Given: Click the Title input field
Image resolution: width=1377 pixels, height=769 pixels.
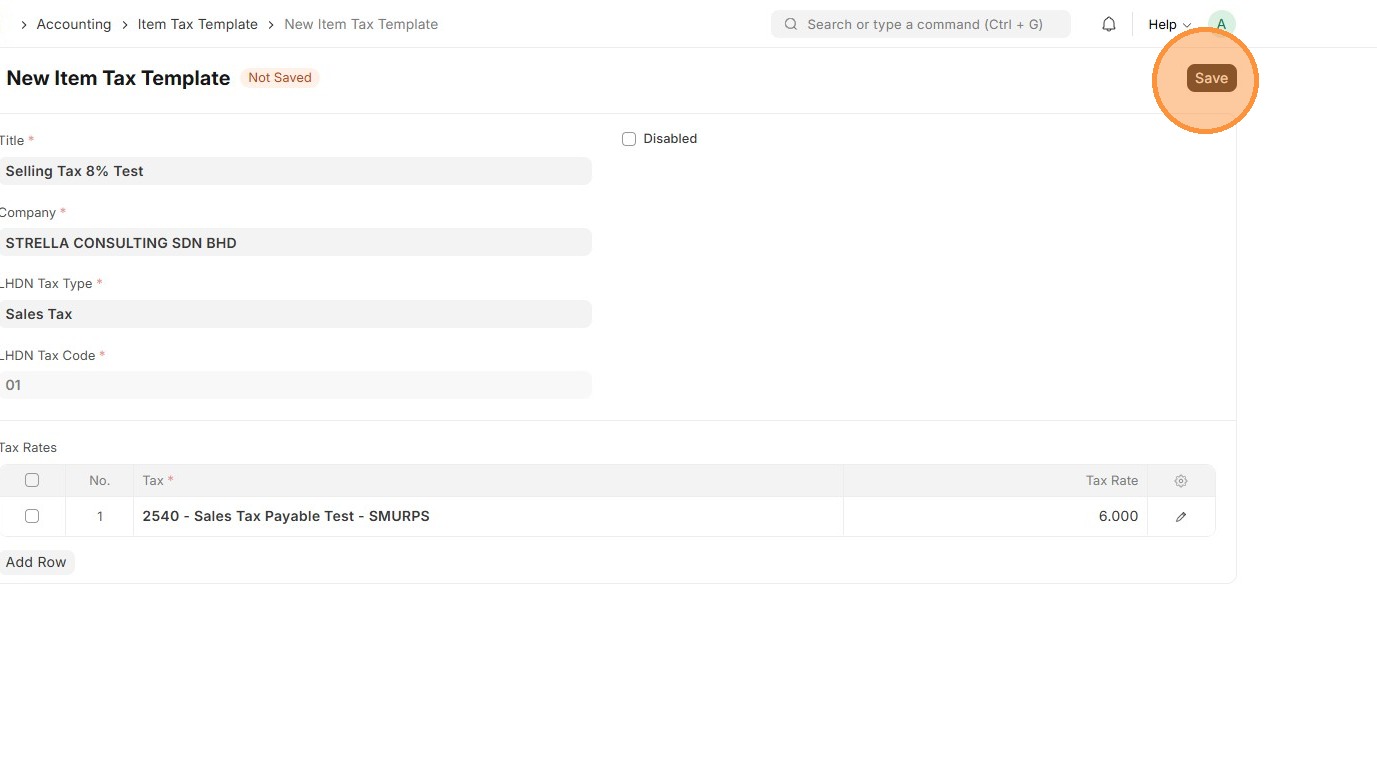Looking at the screenshot, I should pyautogui.click(x=295, y=171).
